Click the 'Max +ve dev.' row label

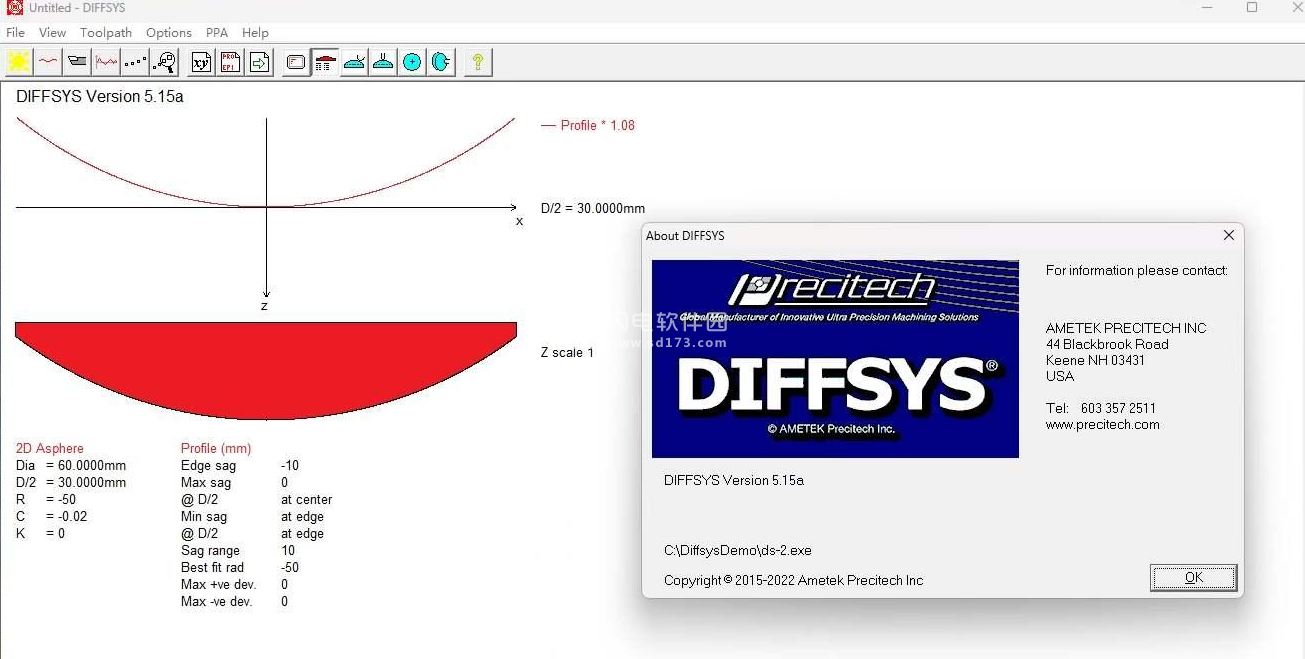pyautogui.click(x=219, y=585)
